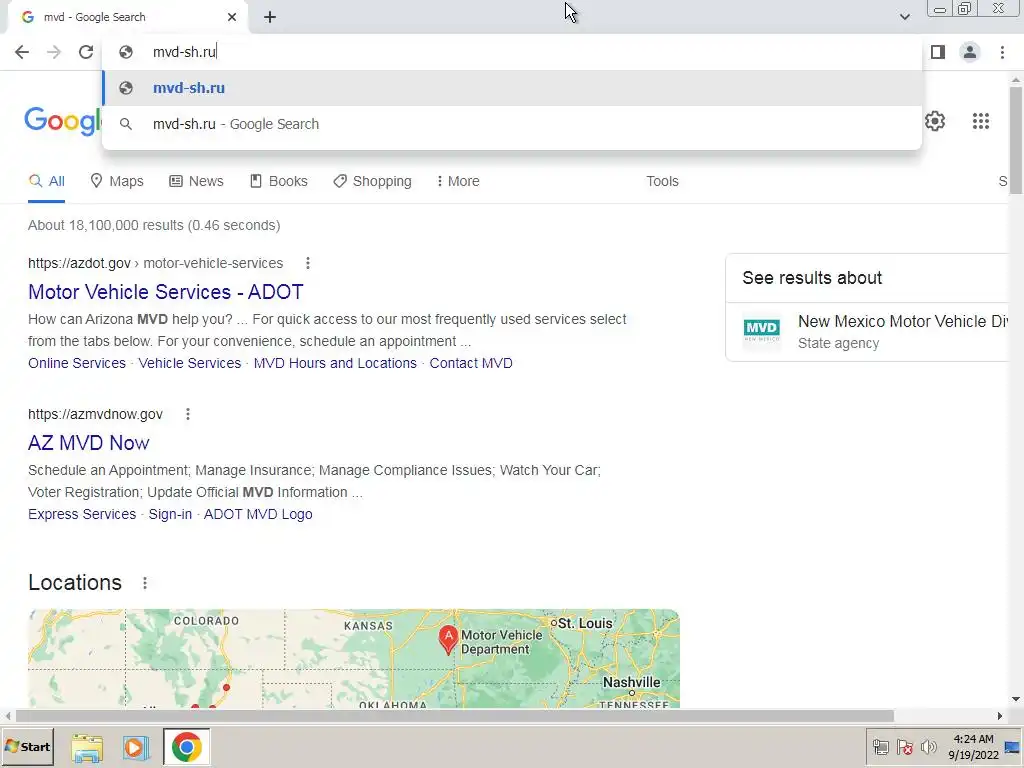
Task: Toggle the Chrome side panel icon
Action: 938,52
